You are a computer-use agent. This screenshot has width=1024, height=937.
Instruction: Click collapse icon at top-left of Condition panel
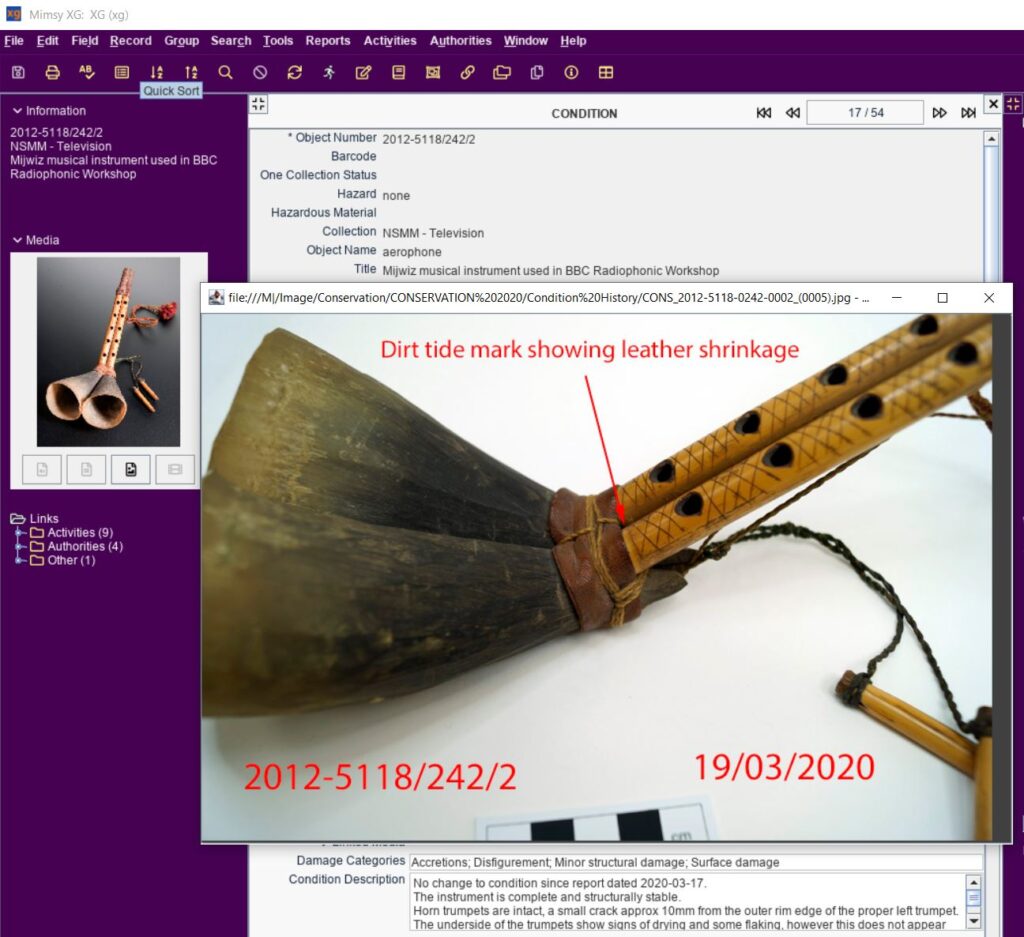click(x=259, y=104)
